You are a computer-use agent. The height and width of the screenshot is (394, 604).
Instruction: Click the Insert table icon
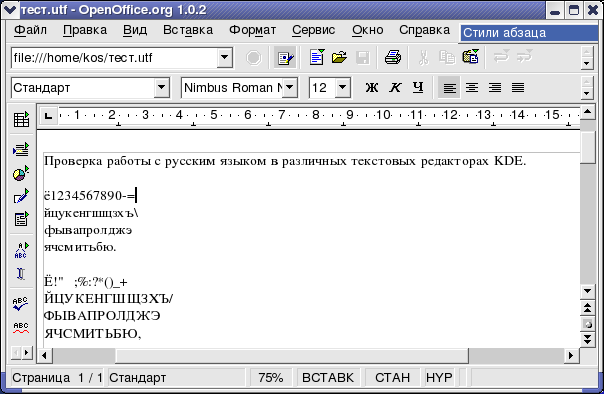[21, 119]
